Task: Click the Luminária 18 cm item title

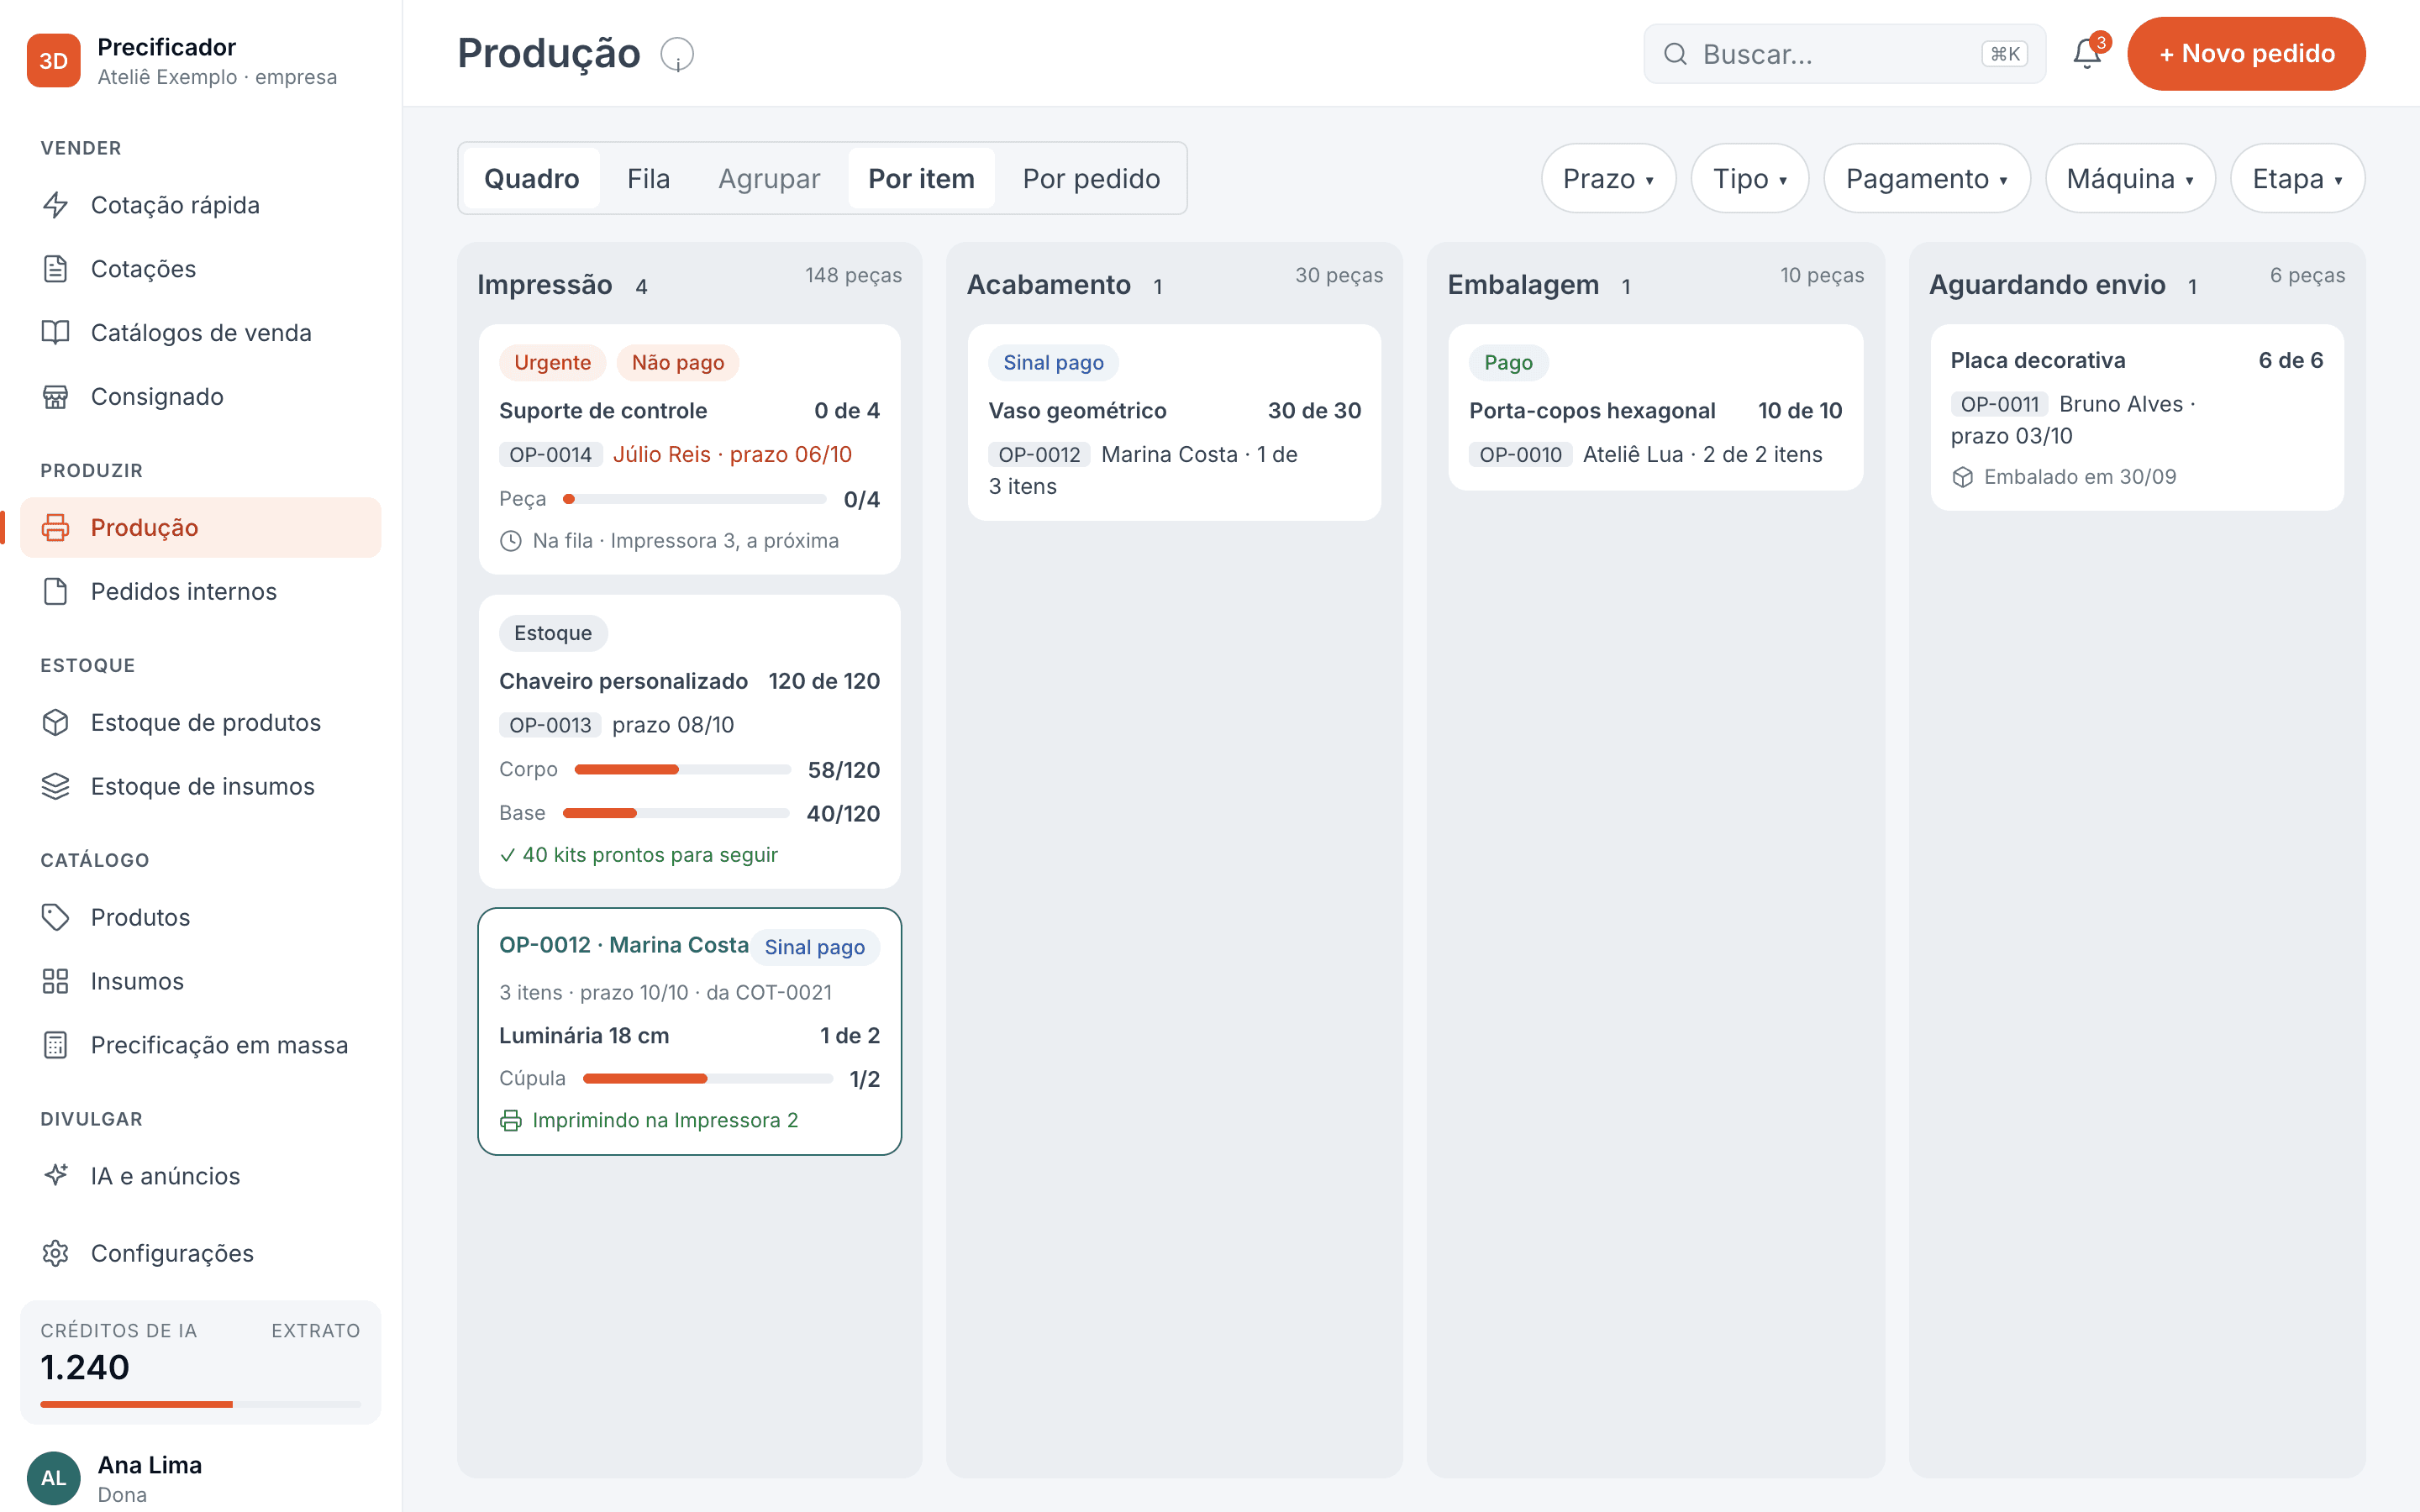Action: (x=584, y=1036)
